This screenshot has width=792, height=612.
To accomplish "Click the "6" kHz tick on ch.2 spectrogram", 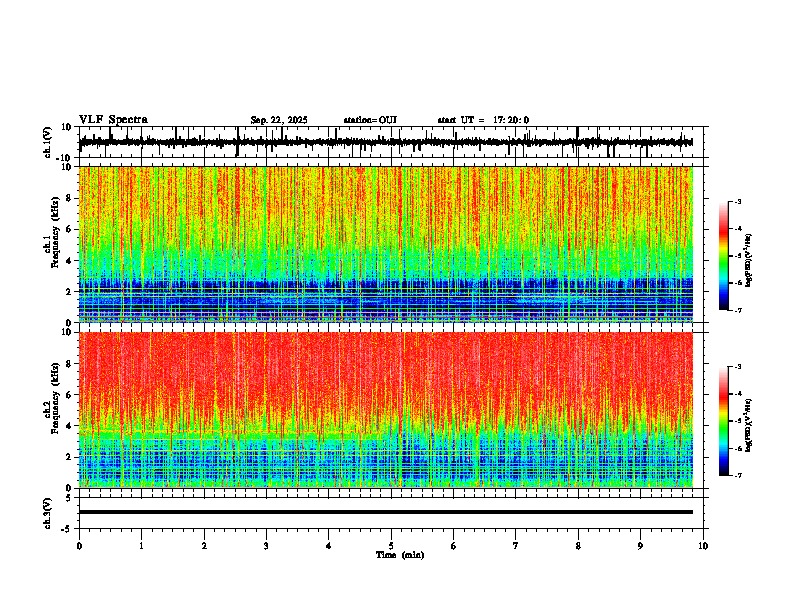I will click(70, 395).
